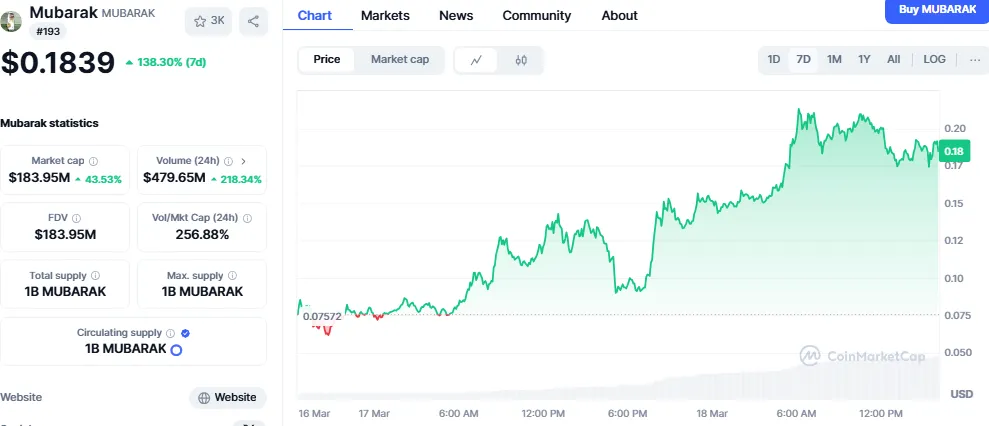Click the 18 Mar date on chart axis
The width and height of the screenshot is (989, 426).
[711, 414]
